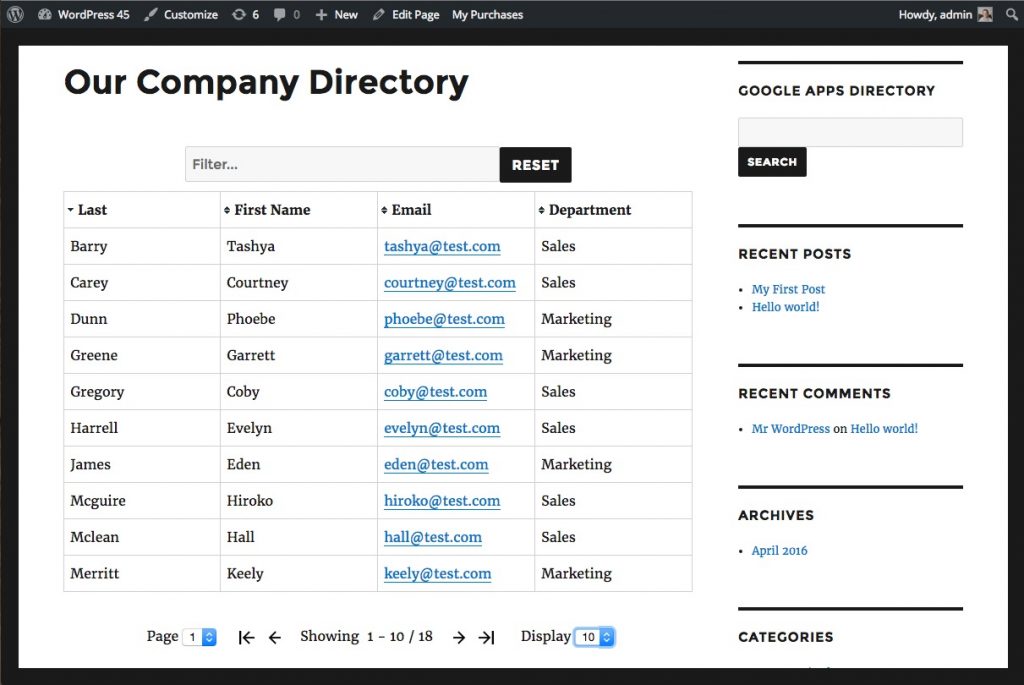This screenshot has width=1024, height=685.
Task: Click the Our Company Directory page heading
Action: pos(266,83)
